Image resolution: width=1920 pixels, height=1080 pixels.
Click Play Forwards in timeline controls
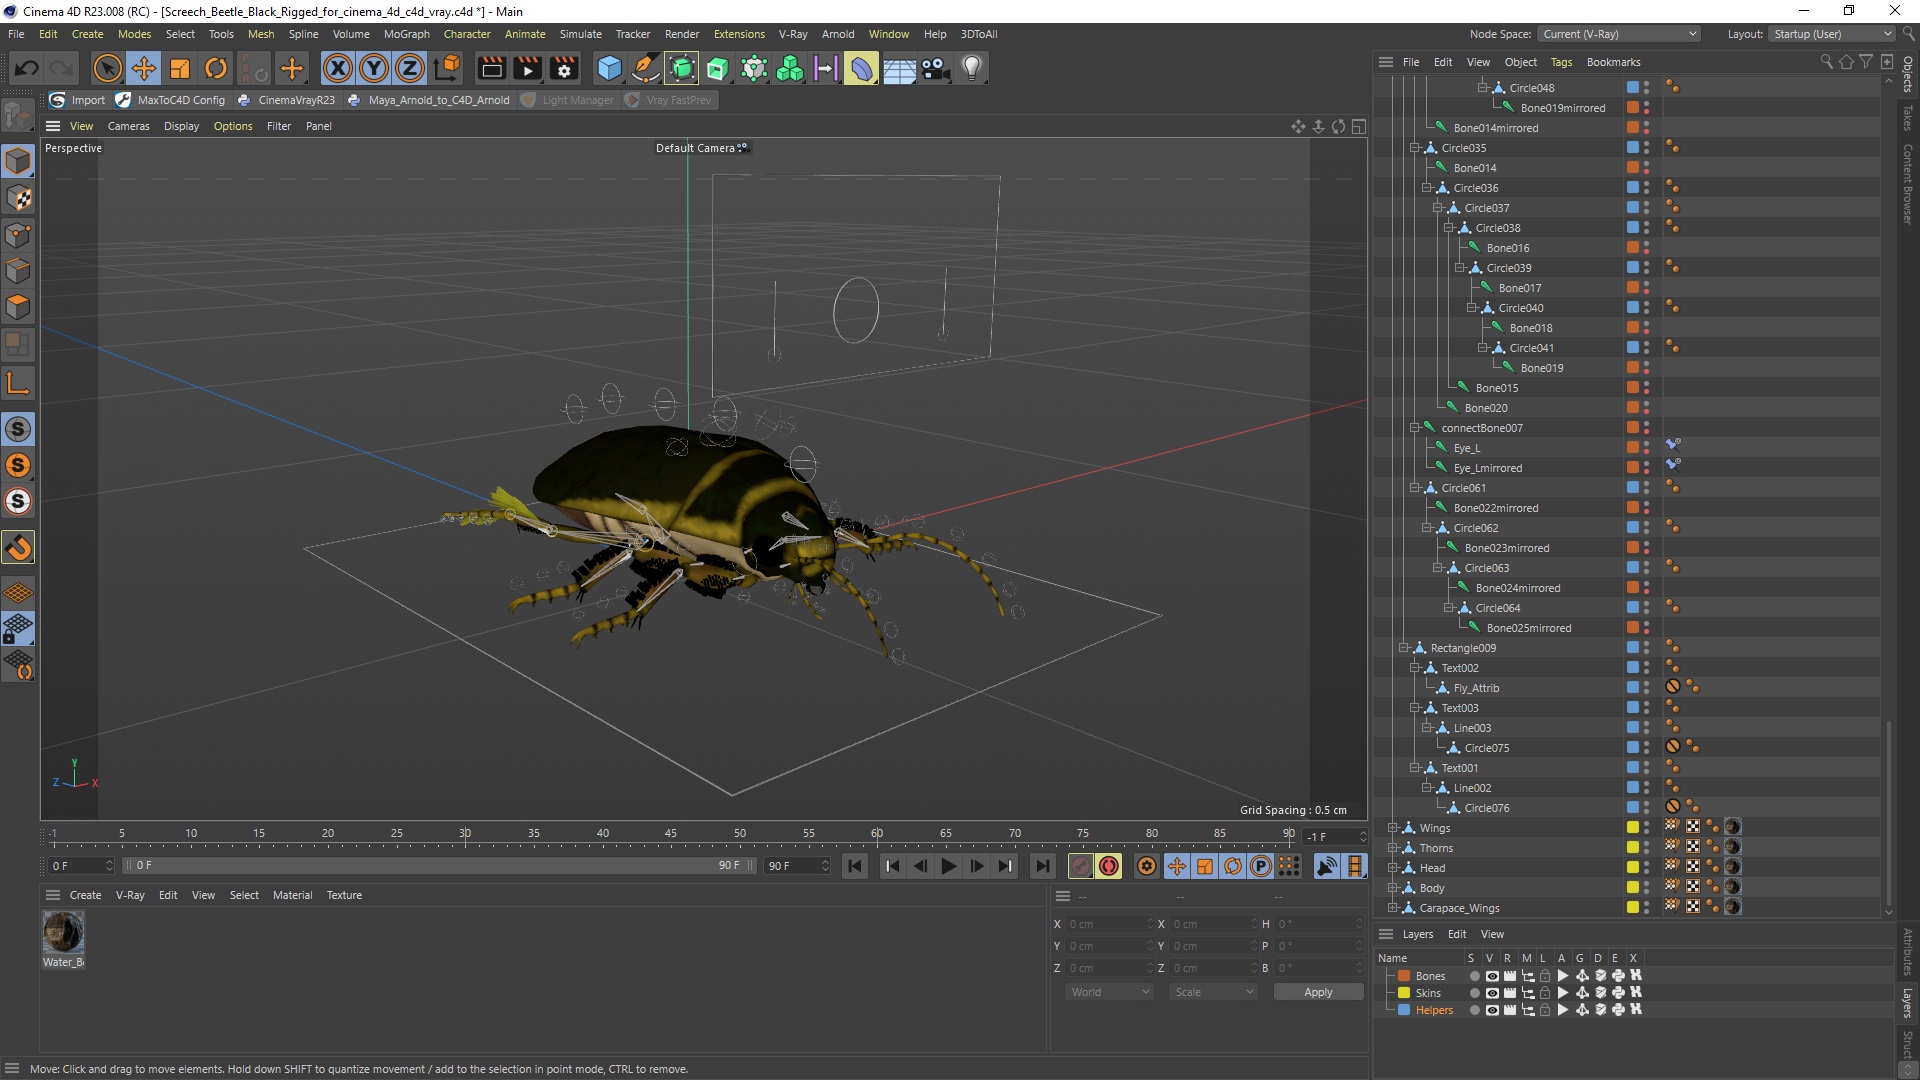tap(949, 866)
